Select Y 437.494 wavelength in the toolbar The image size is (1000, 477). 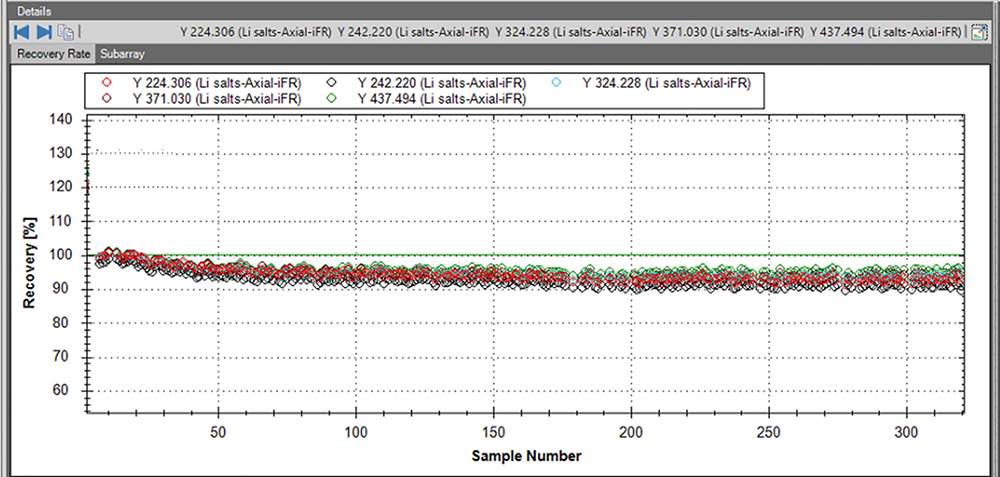[885, 32]
